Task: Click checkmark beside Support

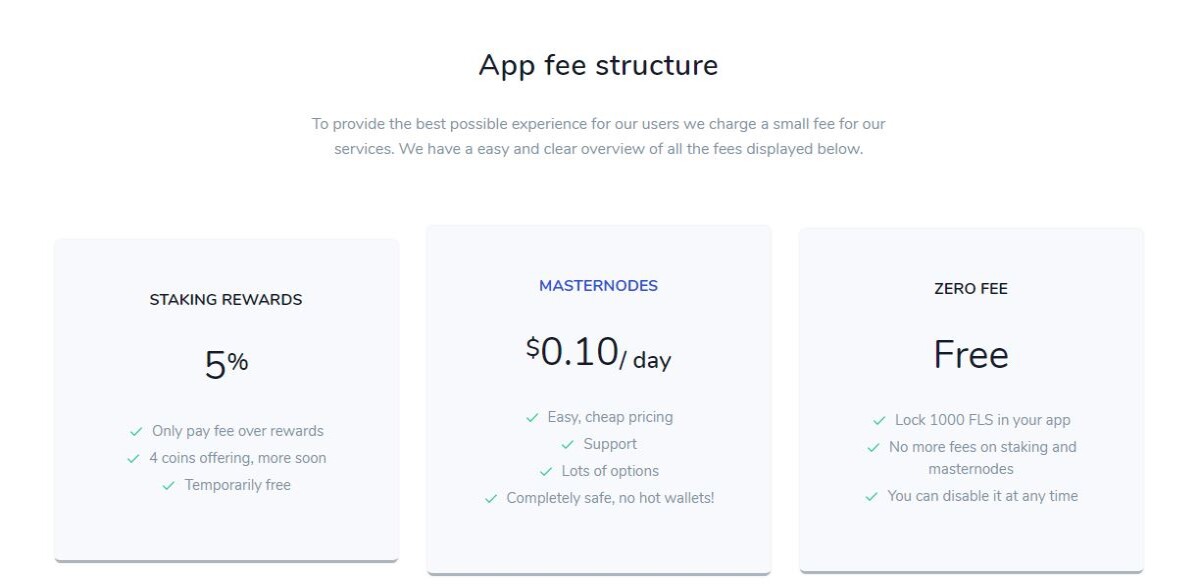Action: [568, 445]
